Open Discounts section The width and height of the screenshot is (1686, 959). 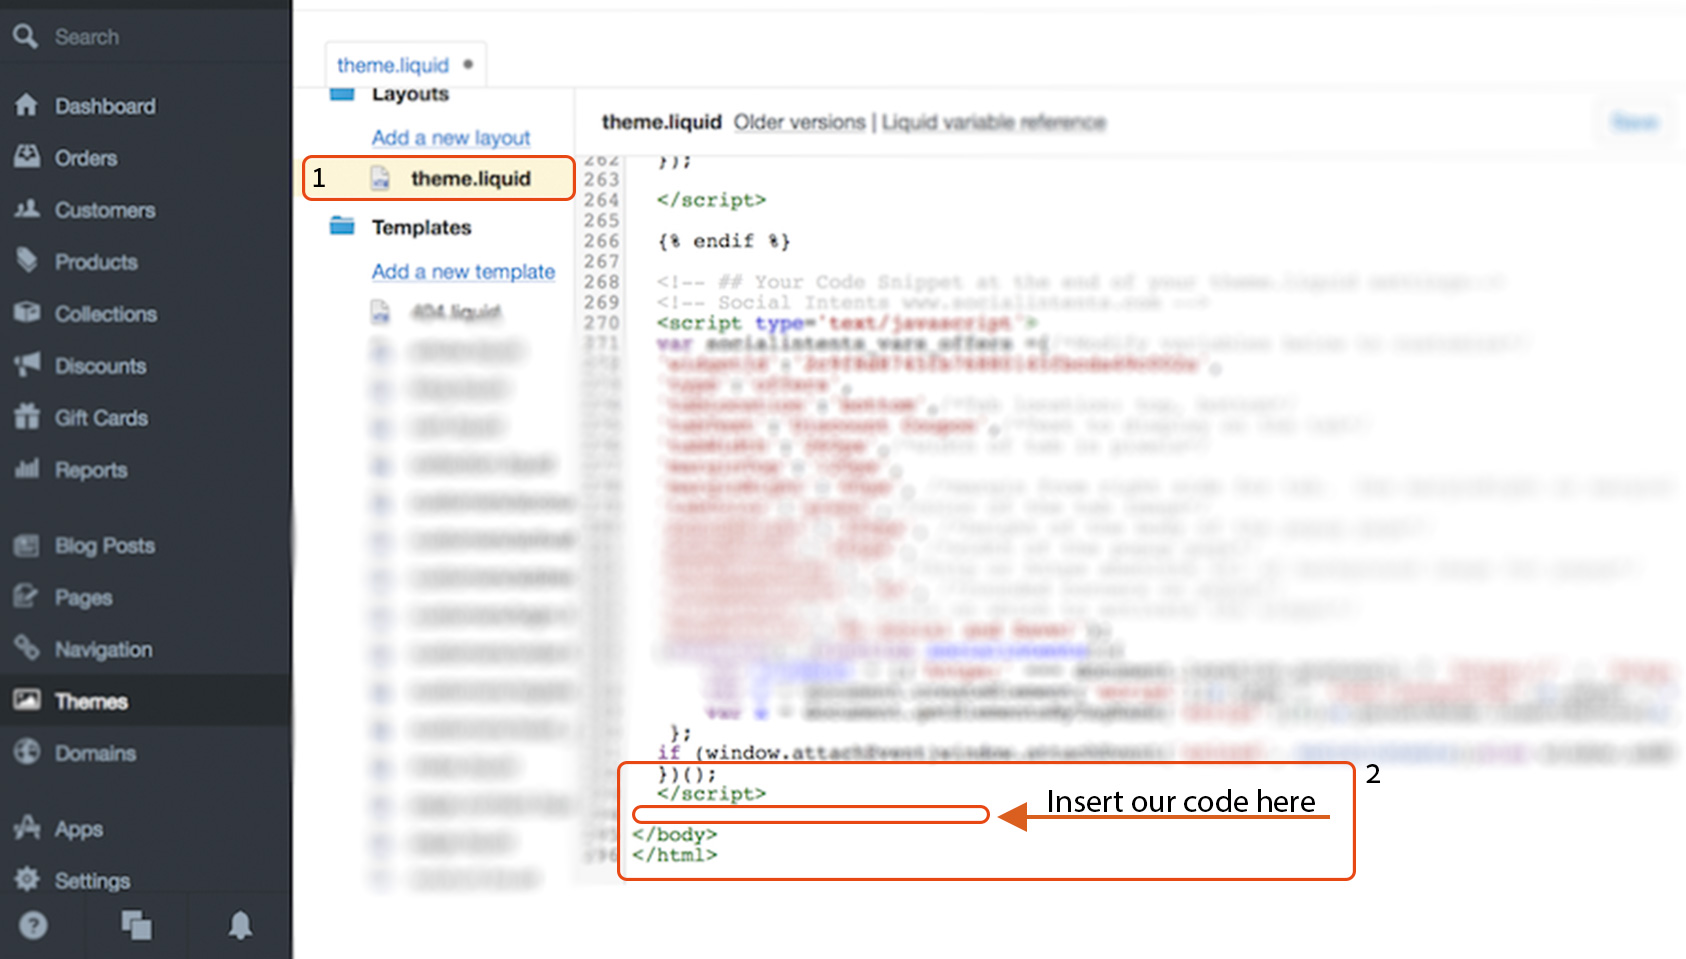[100, 366]
